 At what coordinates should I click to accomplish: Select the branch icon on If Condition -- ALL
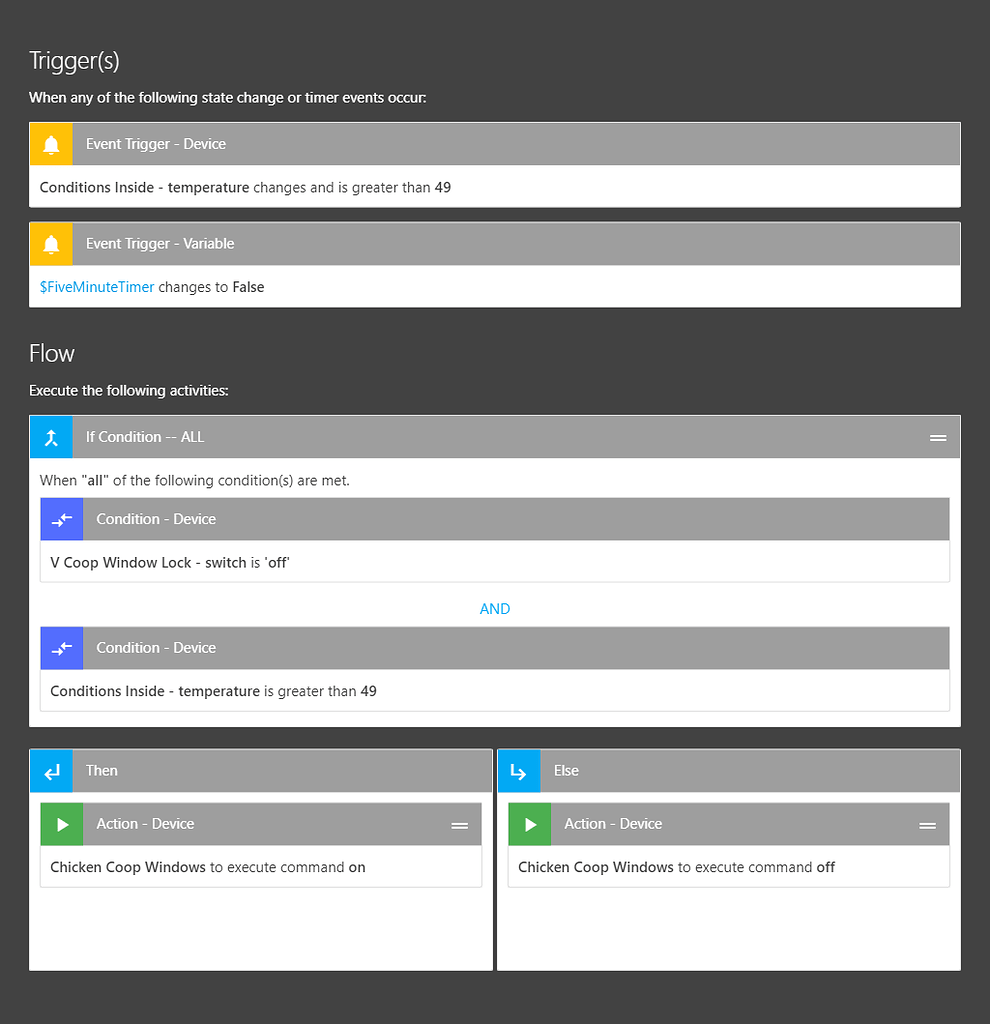tap(51, 436)
